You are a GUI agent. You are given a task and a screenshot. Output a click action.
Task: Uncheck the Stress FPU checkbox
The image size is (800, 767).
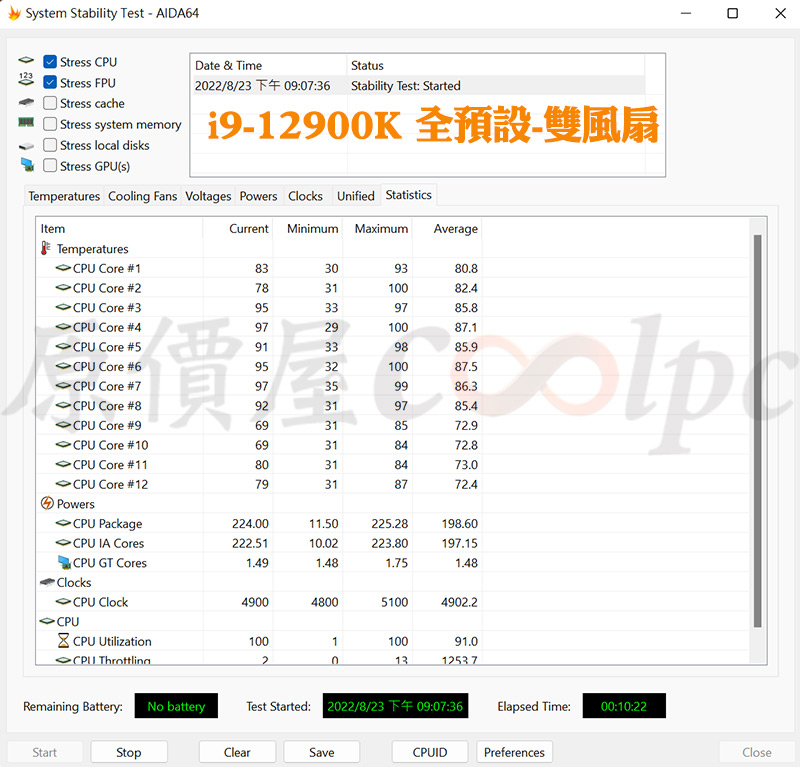[50, 82]
